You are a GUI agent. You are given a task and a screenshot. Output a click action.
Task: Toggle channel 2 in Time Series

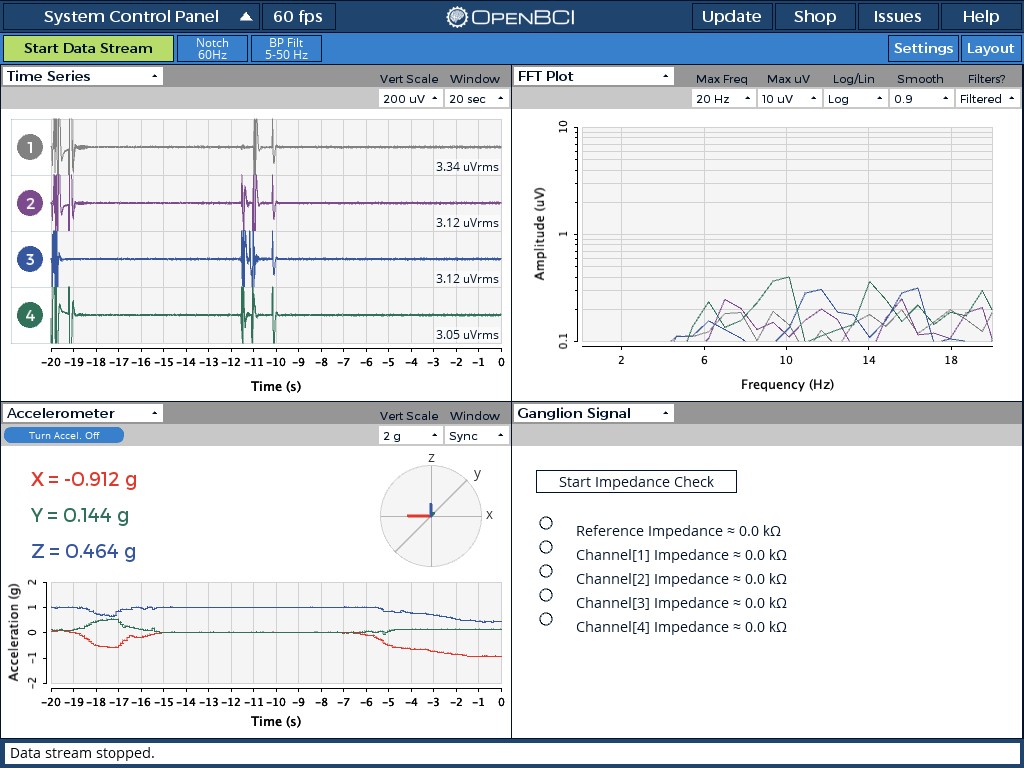point(30,203)
